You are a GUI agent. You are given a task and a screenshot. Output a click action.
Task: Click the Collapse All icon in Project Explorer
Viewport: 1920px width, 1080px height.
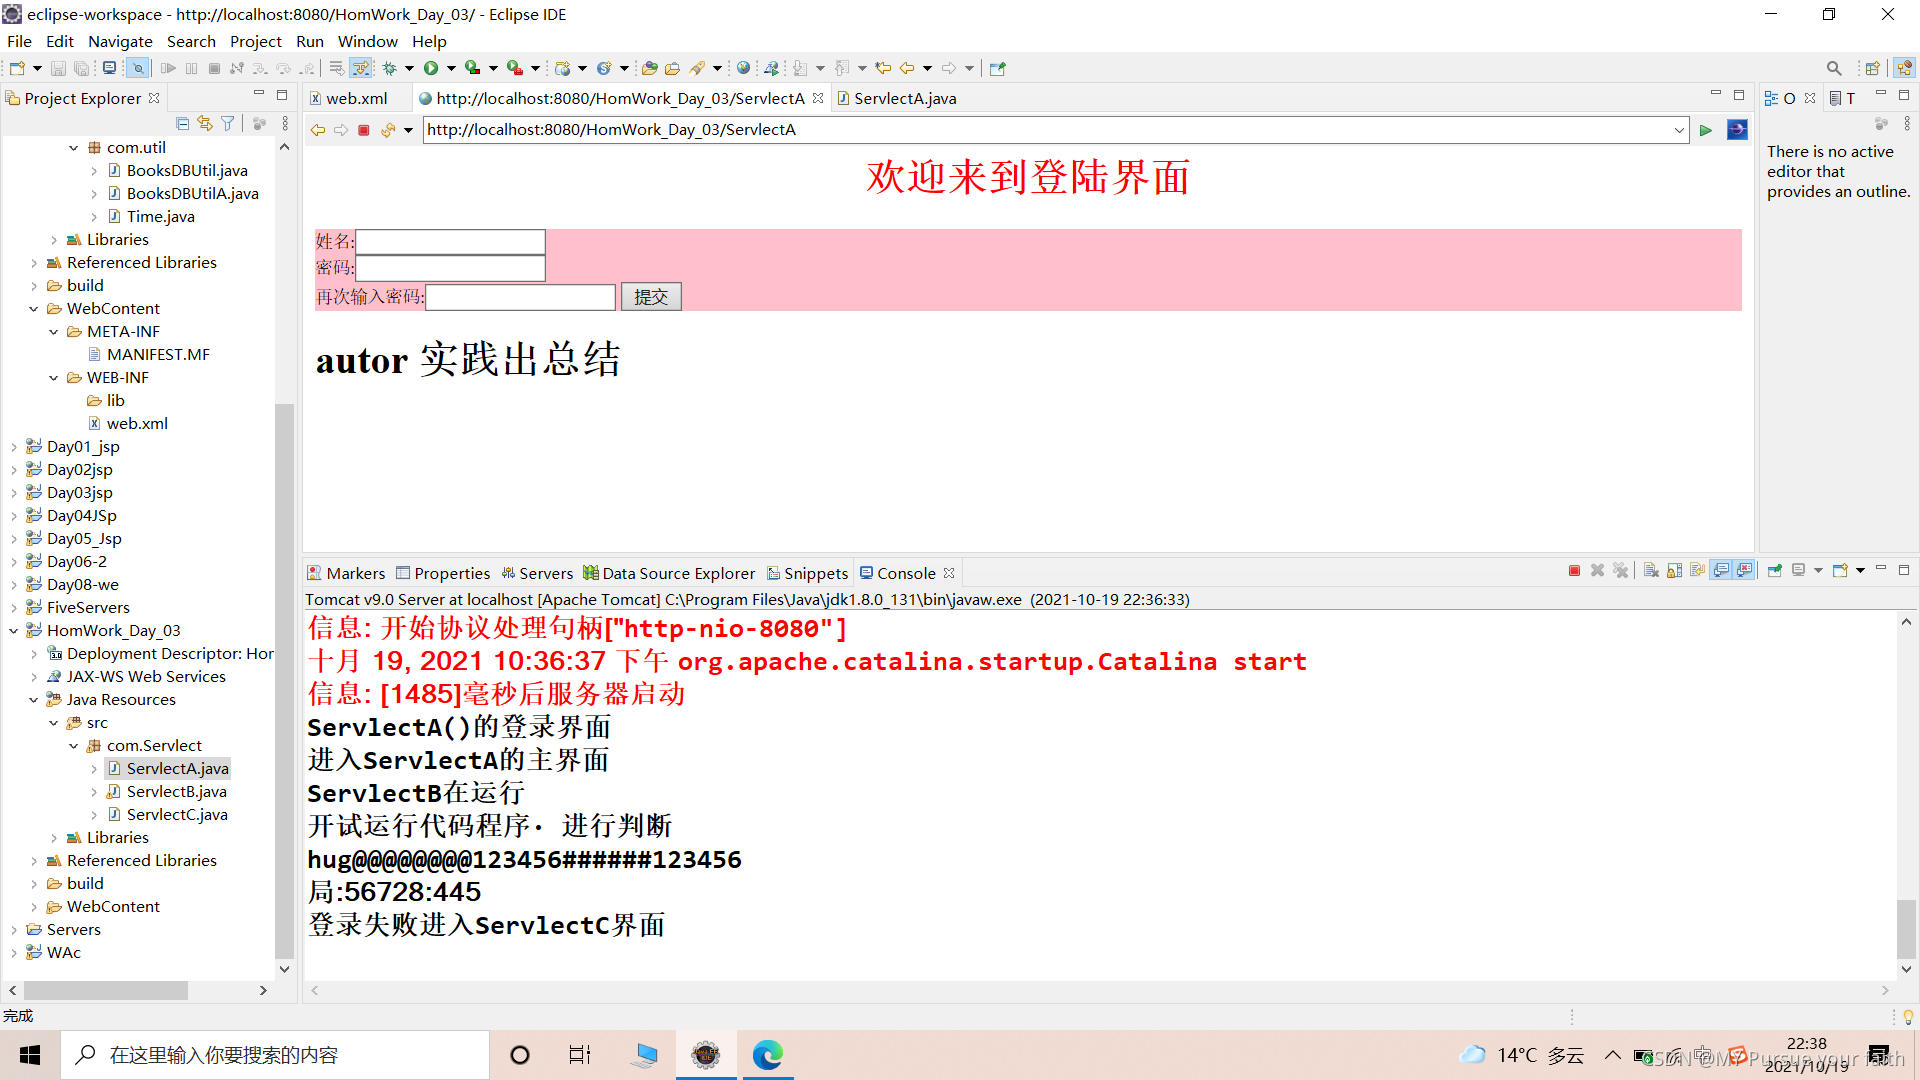click(182, 123)
